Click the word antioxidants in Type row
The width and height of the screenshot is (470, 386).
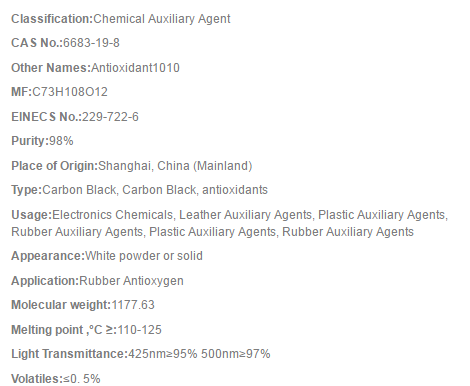(x=235, y=190)
